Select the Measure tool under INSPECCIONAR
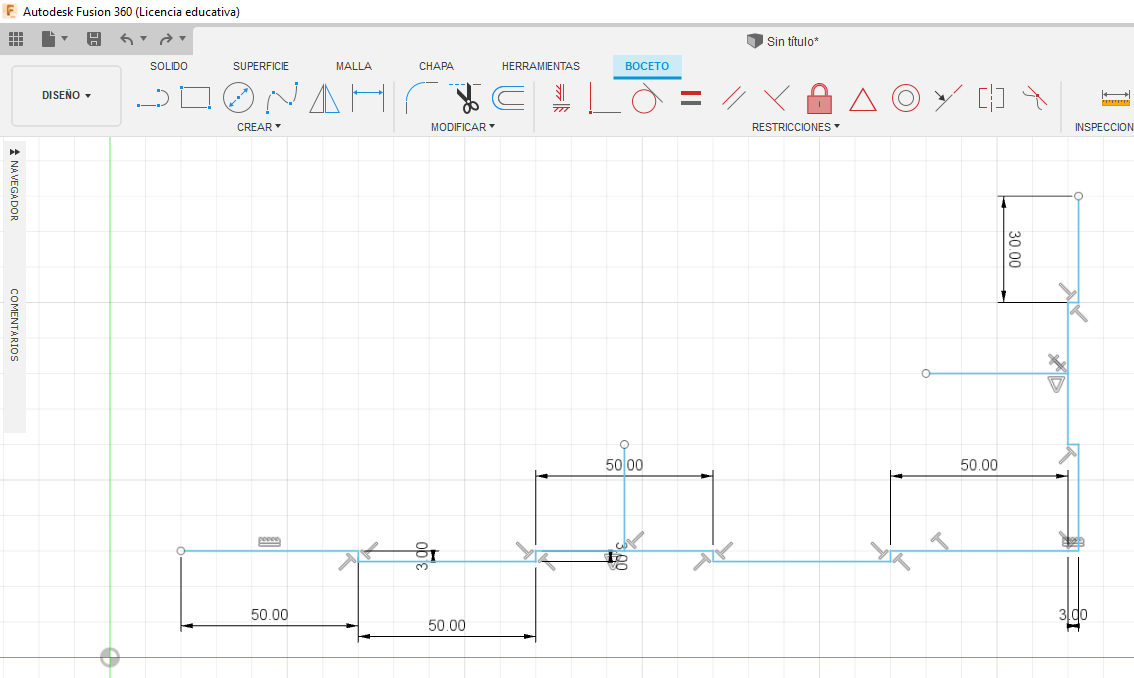Screen dimensions: 1134x678 1115,97
